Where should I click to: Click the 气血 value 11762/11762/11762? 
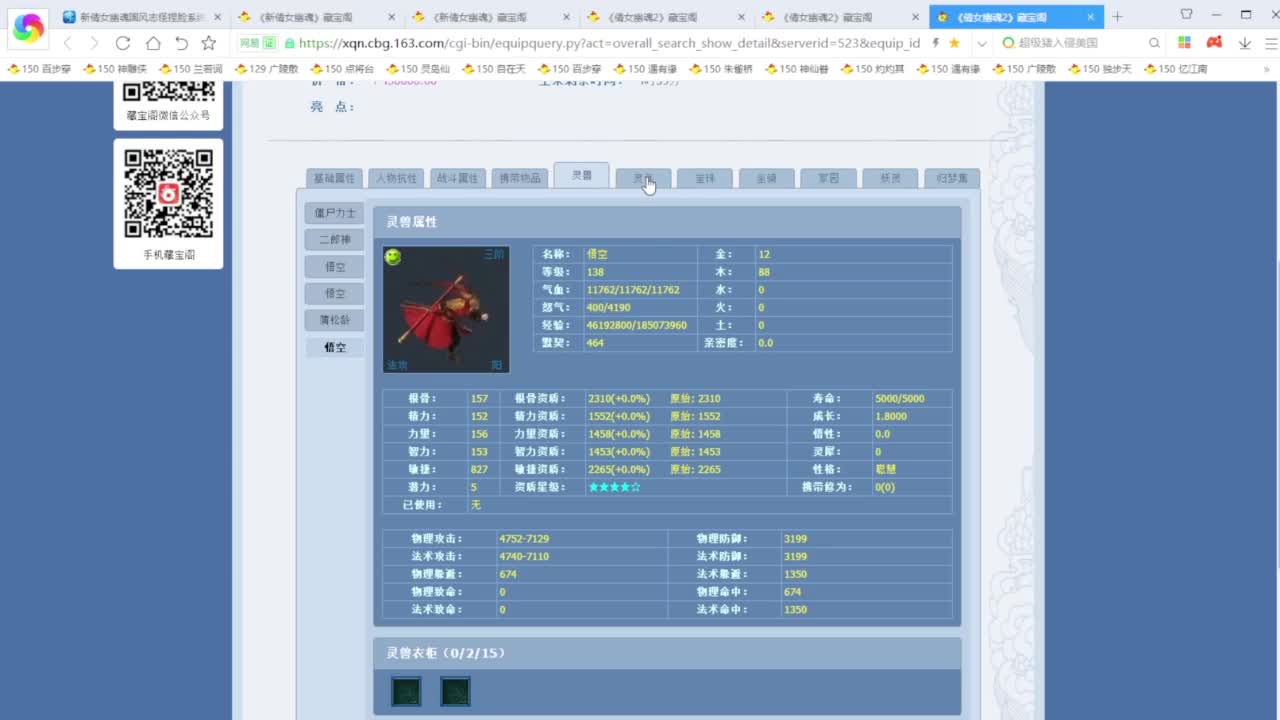(x=633, y=290)
